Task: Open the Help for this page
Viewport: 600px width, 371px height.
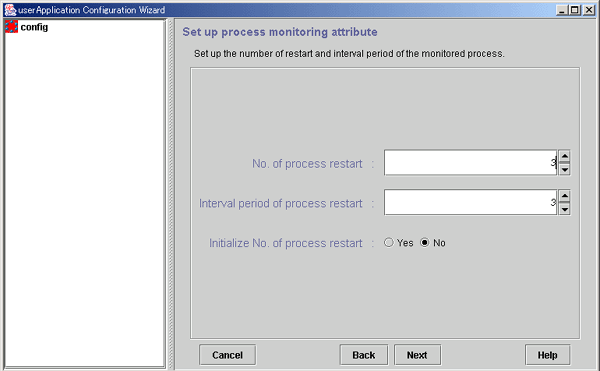Action: click(548, 355)
